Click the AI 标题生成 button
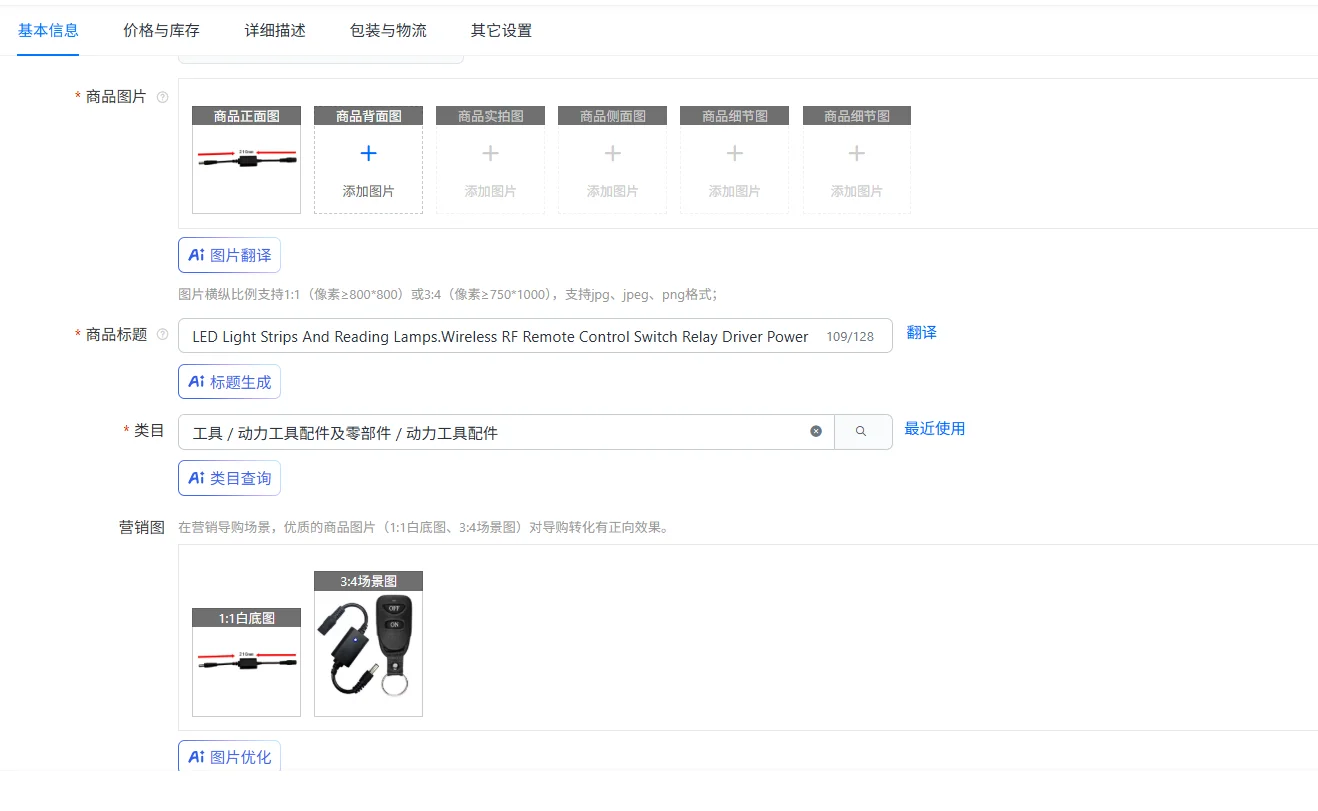This screenshot has width=1318, height=811. [x=229, y=382]
